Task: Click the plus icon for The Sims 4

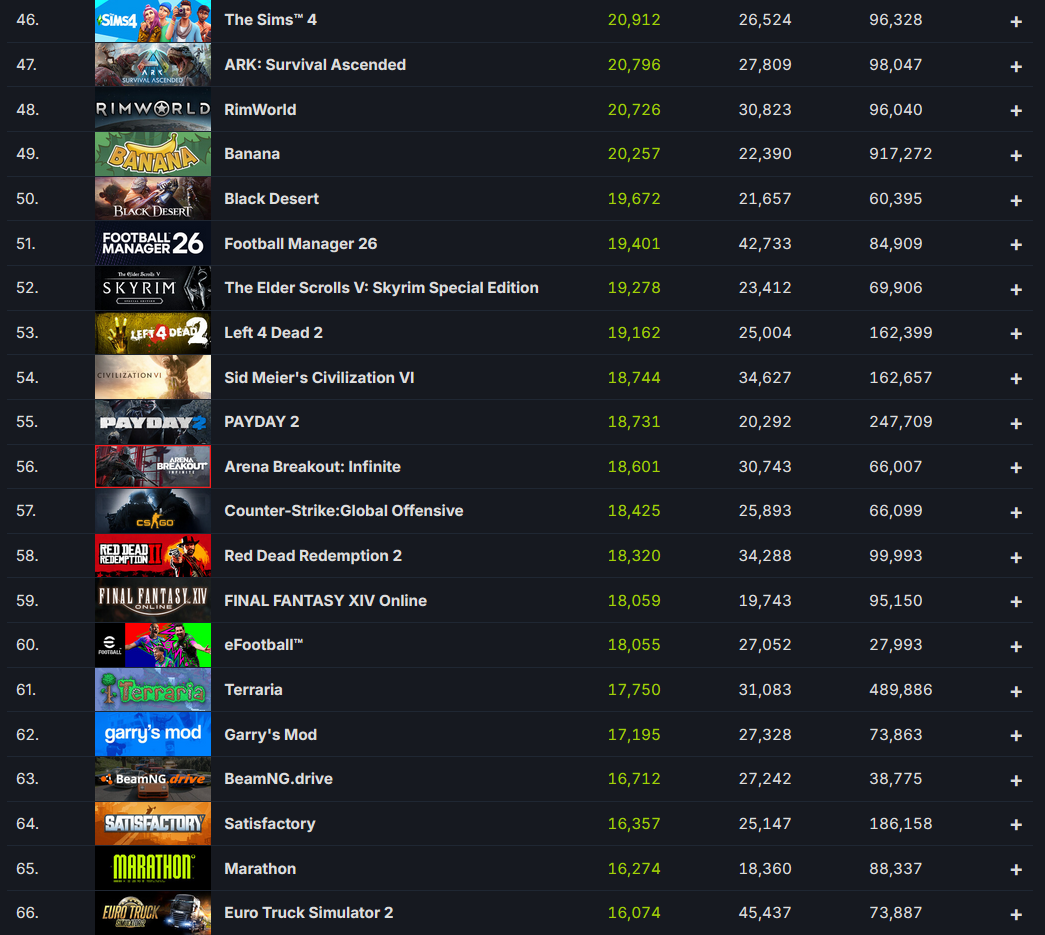Action: click(1016, 22)
